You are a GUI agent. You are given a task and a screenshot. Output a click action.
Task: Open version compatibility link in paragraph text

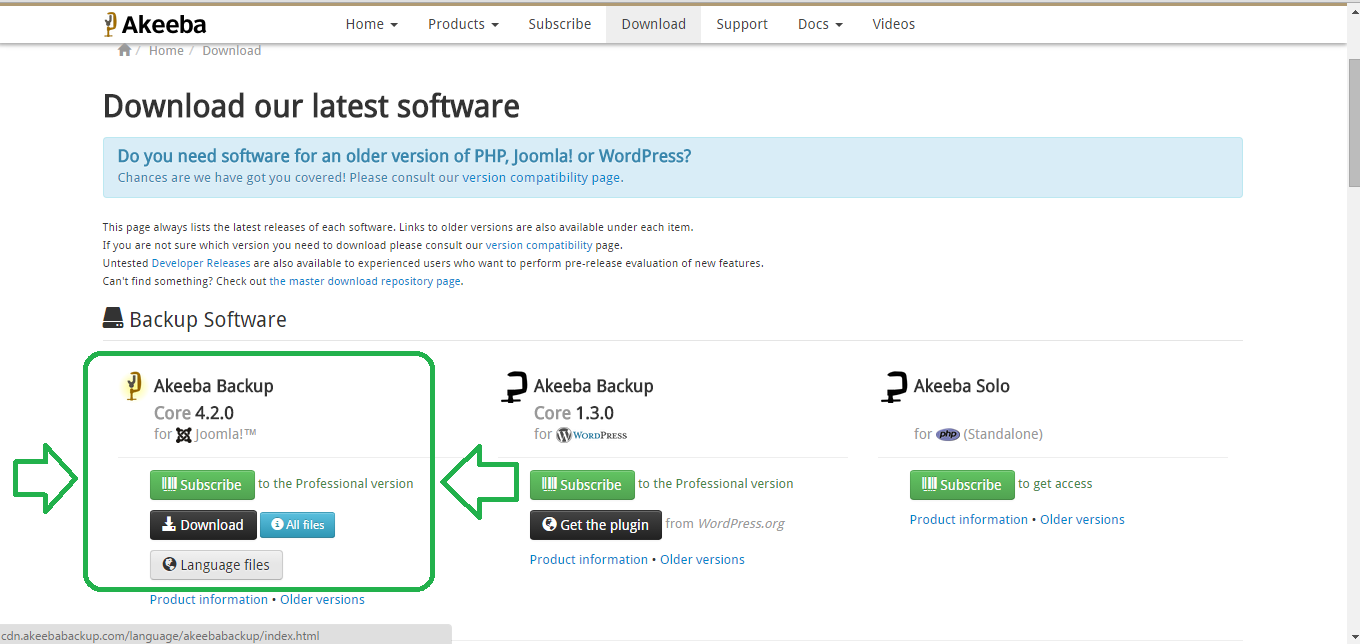pyautogui.click(x=539, y=245)
